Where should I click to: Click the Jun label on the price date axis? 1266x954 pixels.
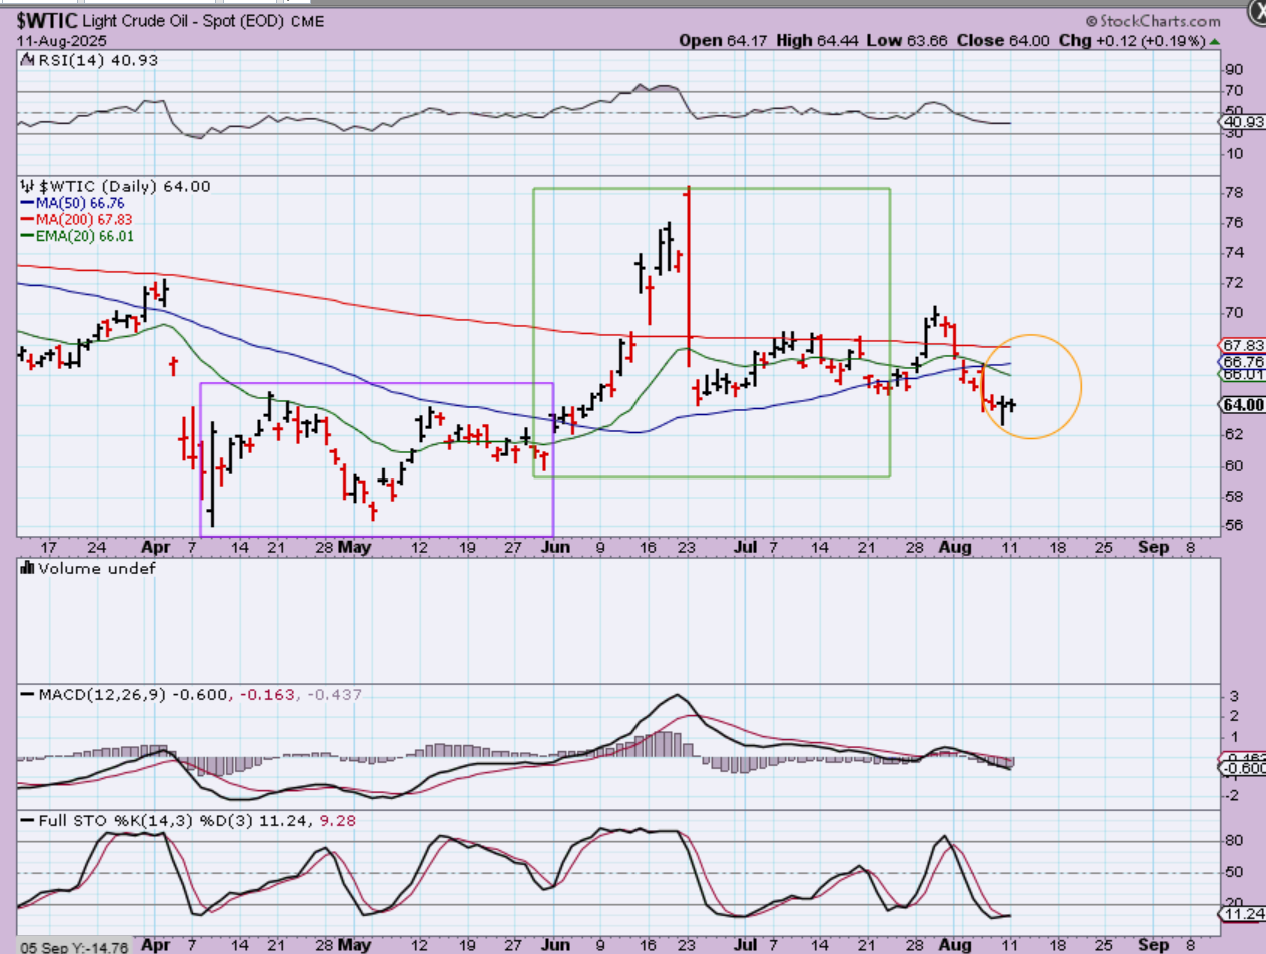click(x=555, y=548)
